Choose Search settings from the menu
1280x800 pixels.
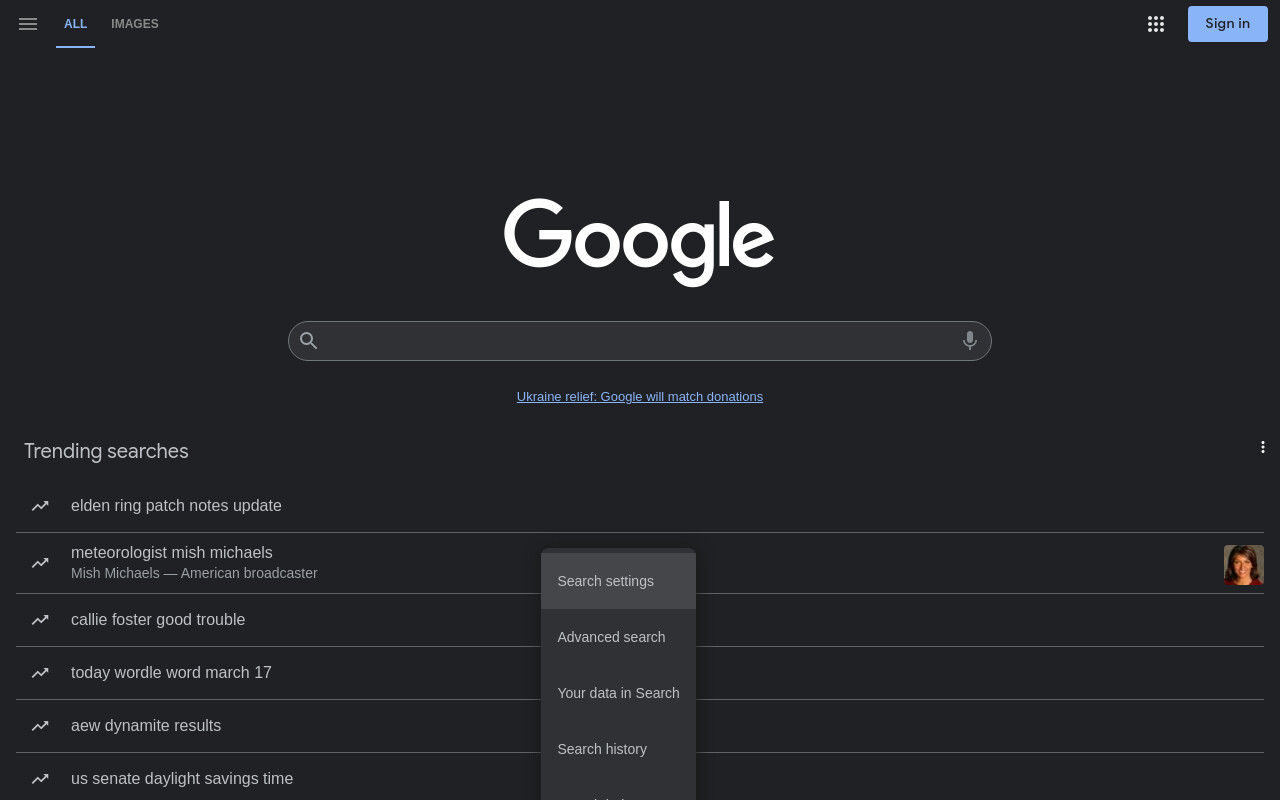[618, 581]
